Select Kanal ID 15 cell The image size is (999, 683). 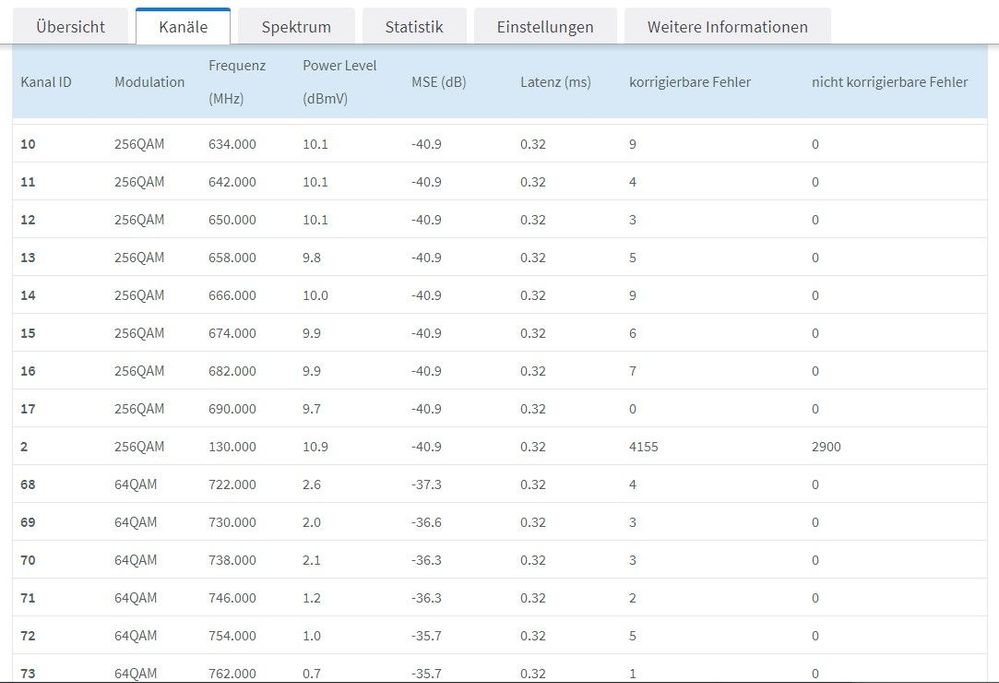point(28,333)
